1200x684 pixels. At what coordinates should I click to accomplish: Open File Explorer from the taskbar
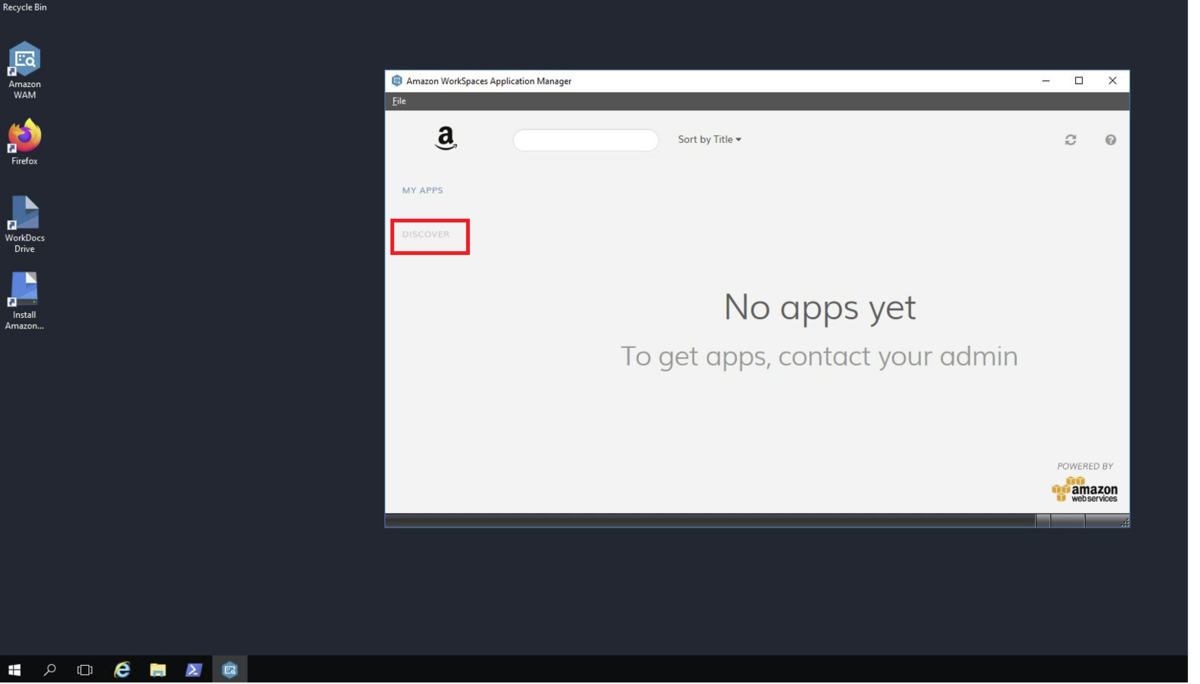point(158,670)
